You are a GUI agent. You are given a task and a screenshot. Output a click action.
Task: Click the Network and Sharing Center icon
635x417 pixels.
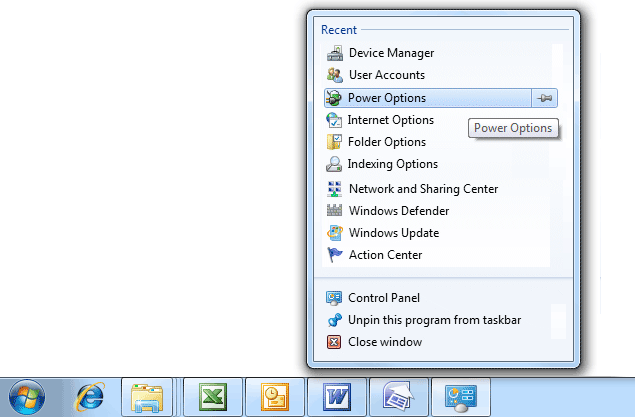pos(335,189)
